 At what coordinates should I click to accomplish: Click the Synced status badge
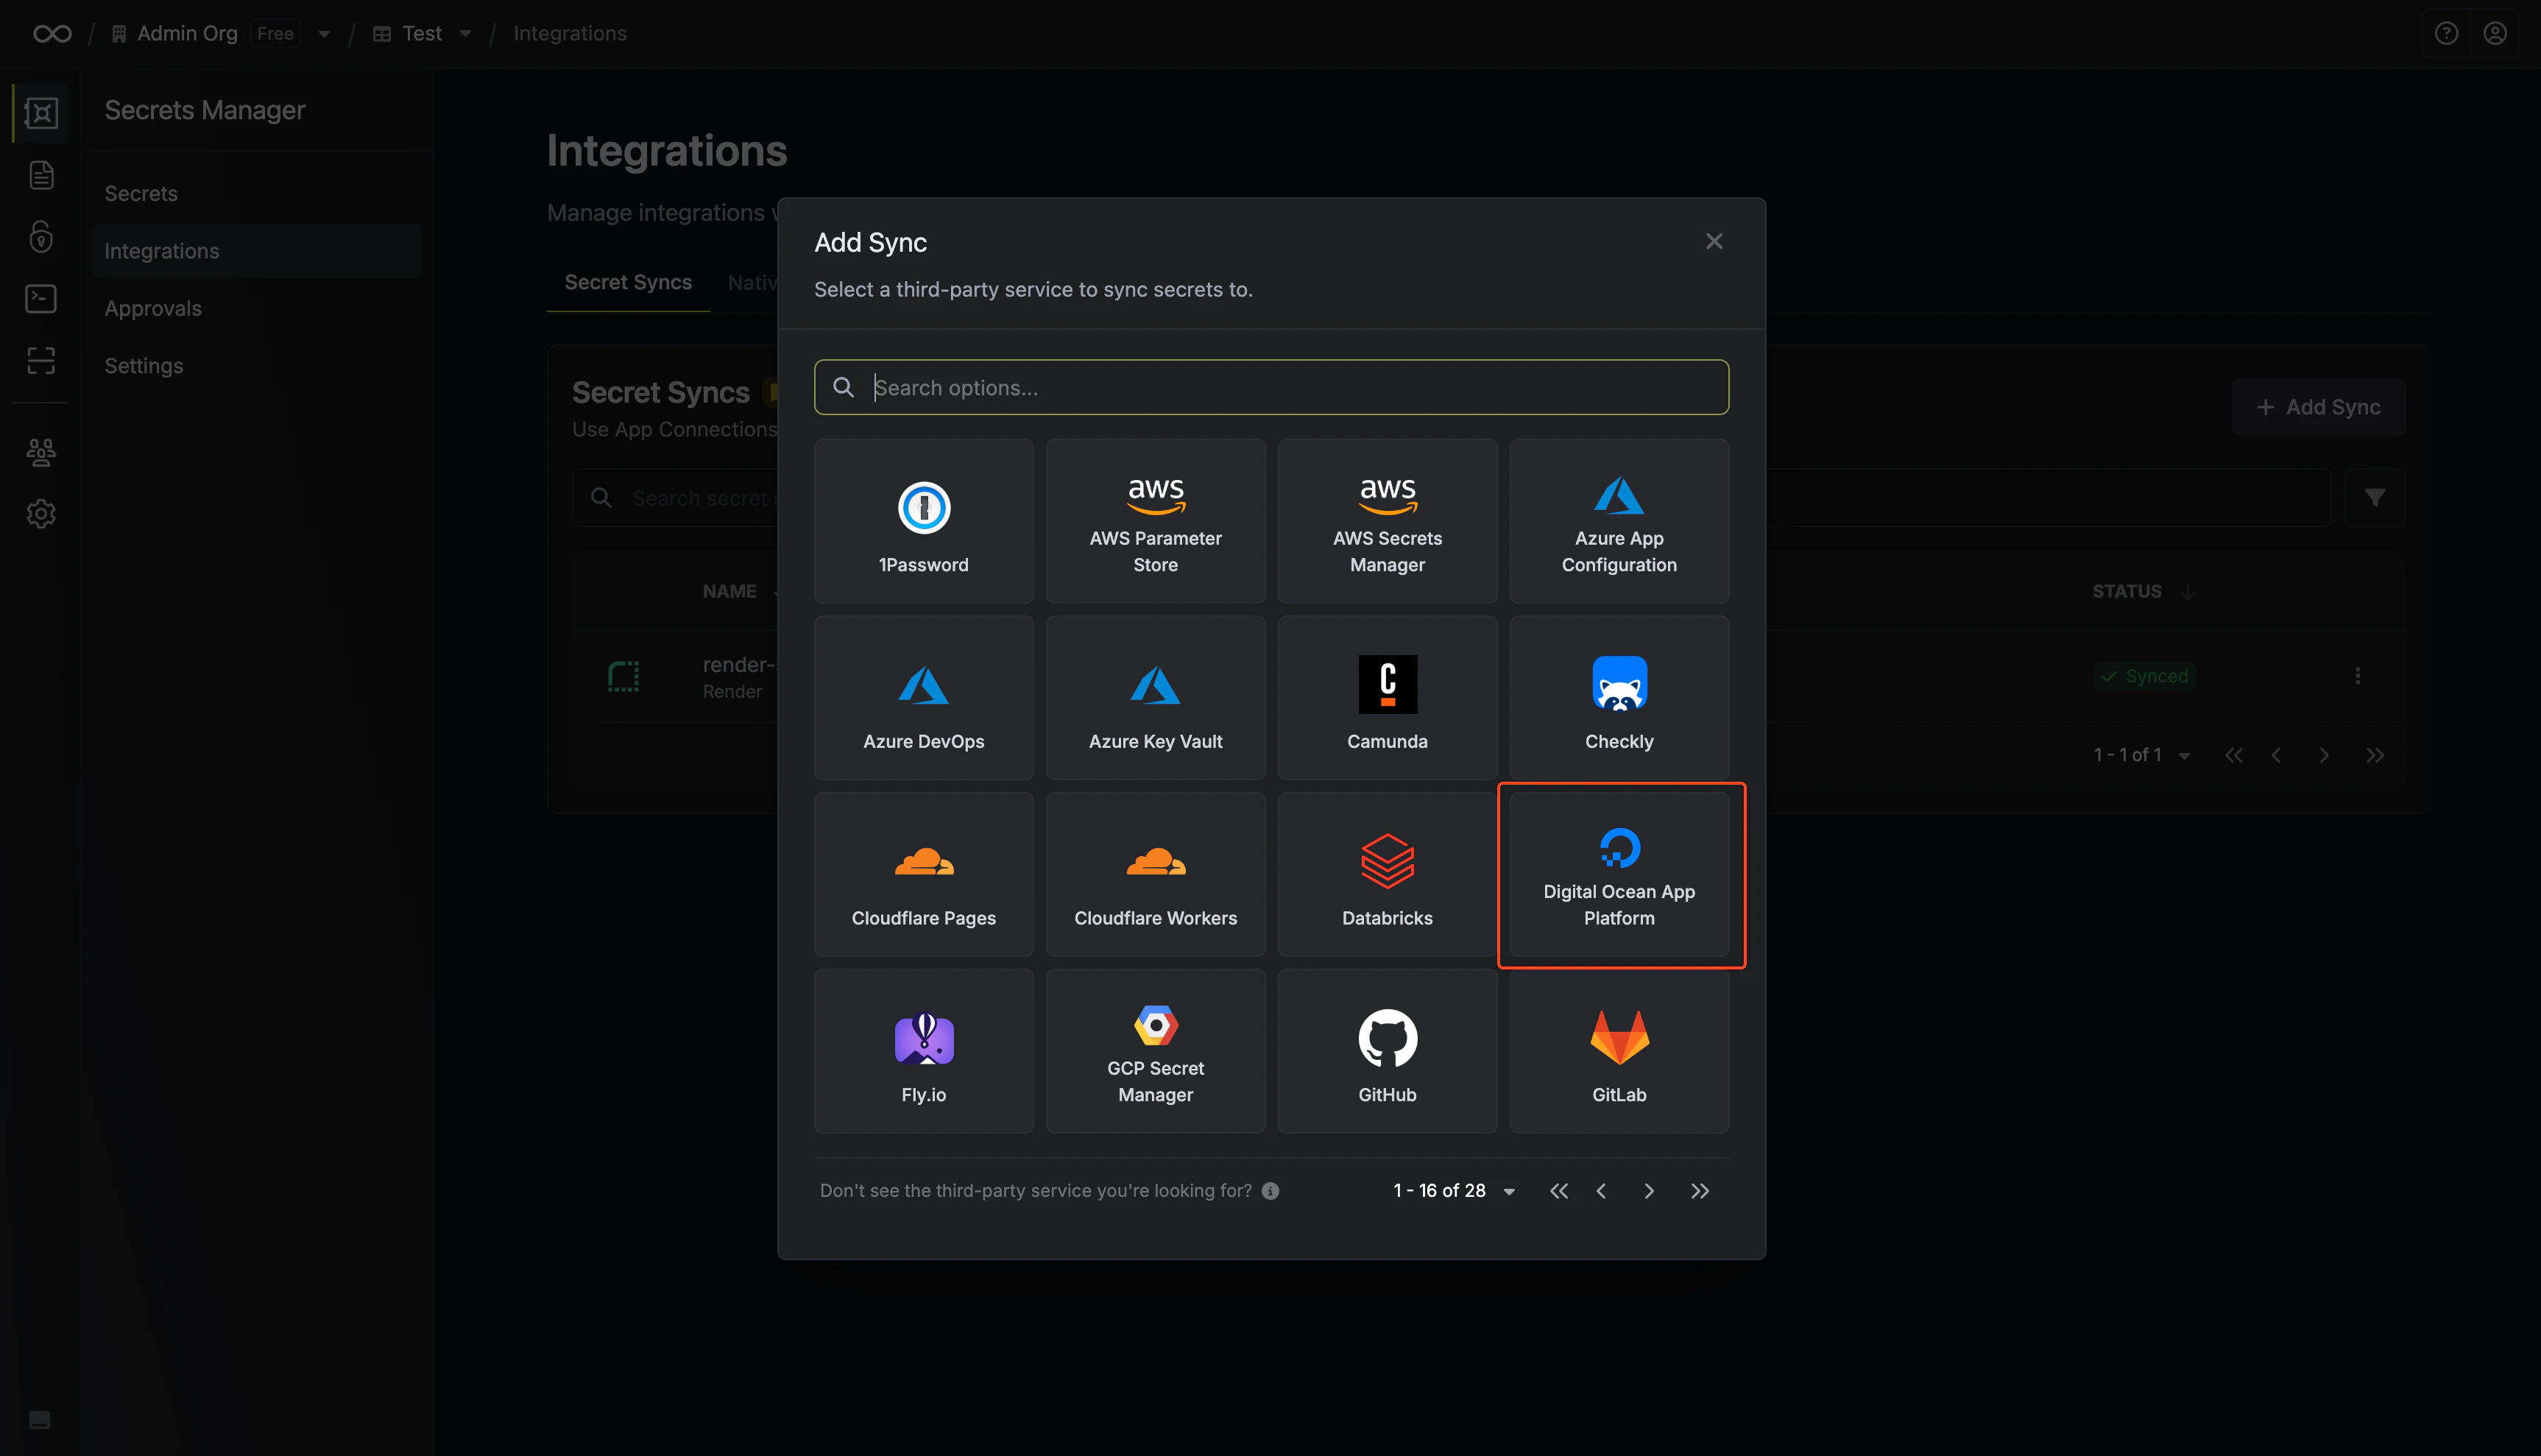coord(2144,676)
